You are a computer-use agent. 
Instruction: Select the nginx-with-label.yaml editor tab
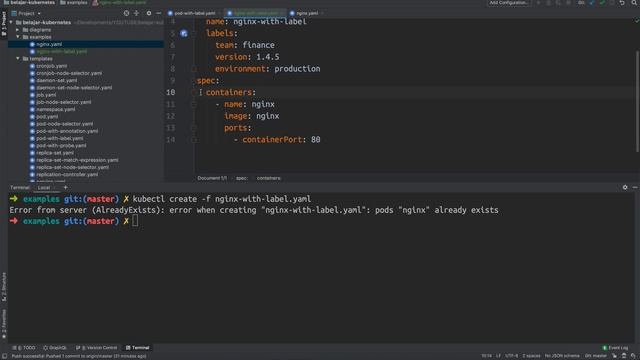click(255, 13)
